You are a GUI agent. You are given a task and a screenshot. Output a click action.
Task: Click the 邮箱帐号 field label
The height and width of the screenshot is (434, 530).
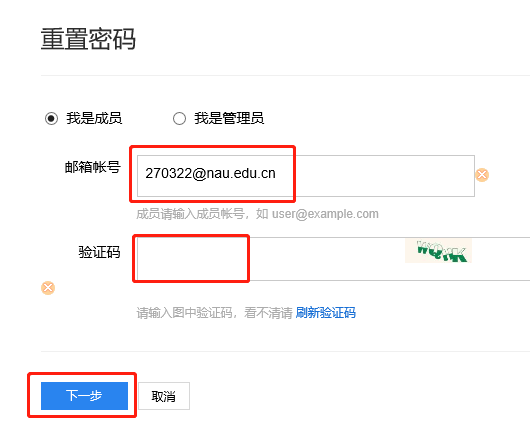point(93,167)
